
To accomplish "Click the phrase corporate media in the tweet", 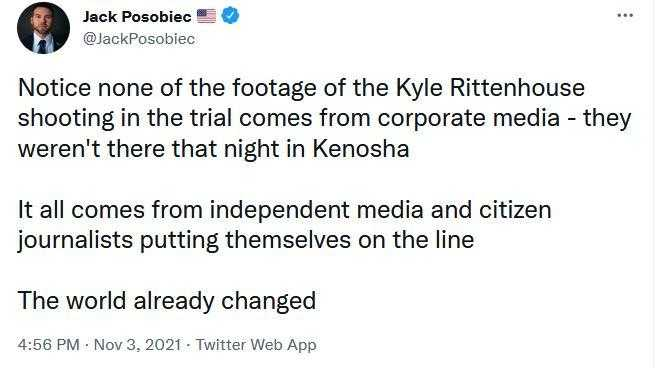I will (x=469, y=119).
